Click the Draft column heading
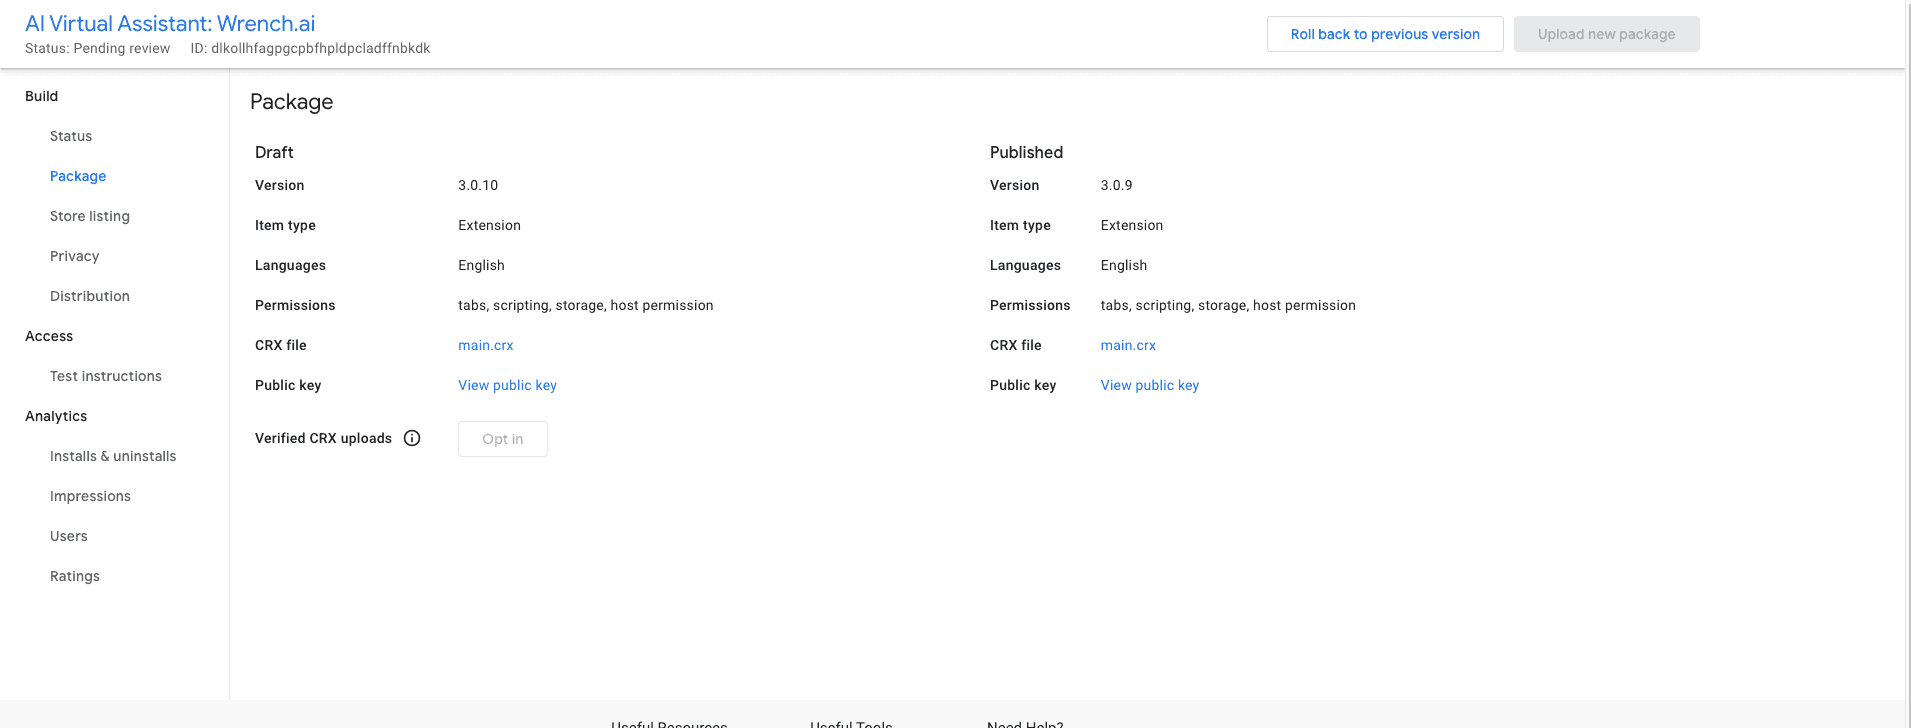This screenshot has height=728, width=1911. (x=274, y=152)
